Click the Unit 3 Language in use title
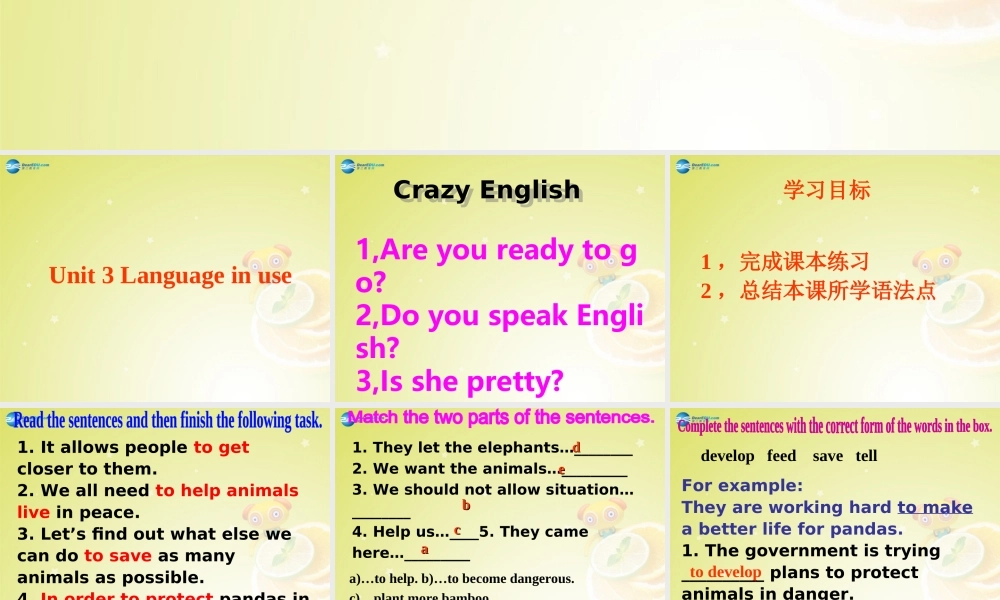Screen dimensions: 1000x600 168,276
